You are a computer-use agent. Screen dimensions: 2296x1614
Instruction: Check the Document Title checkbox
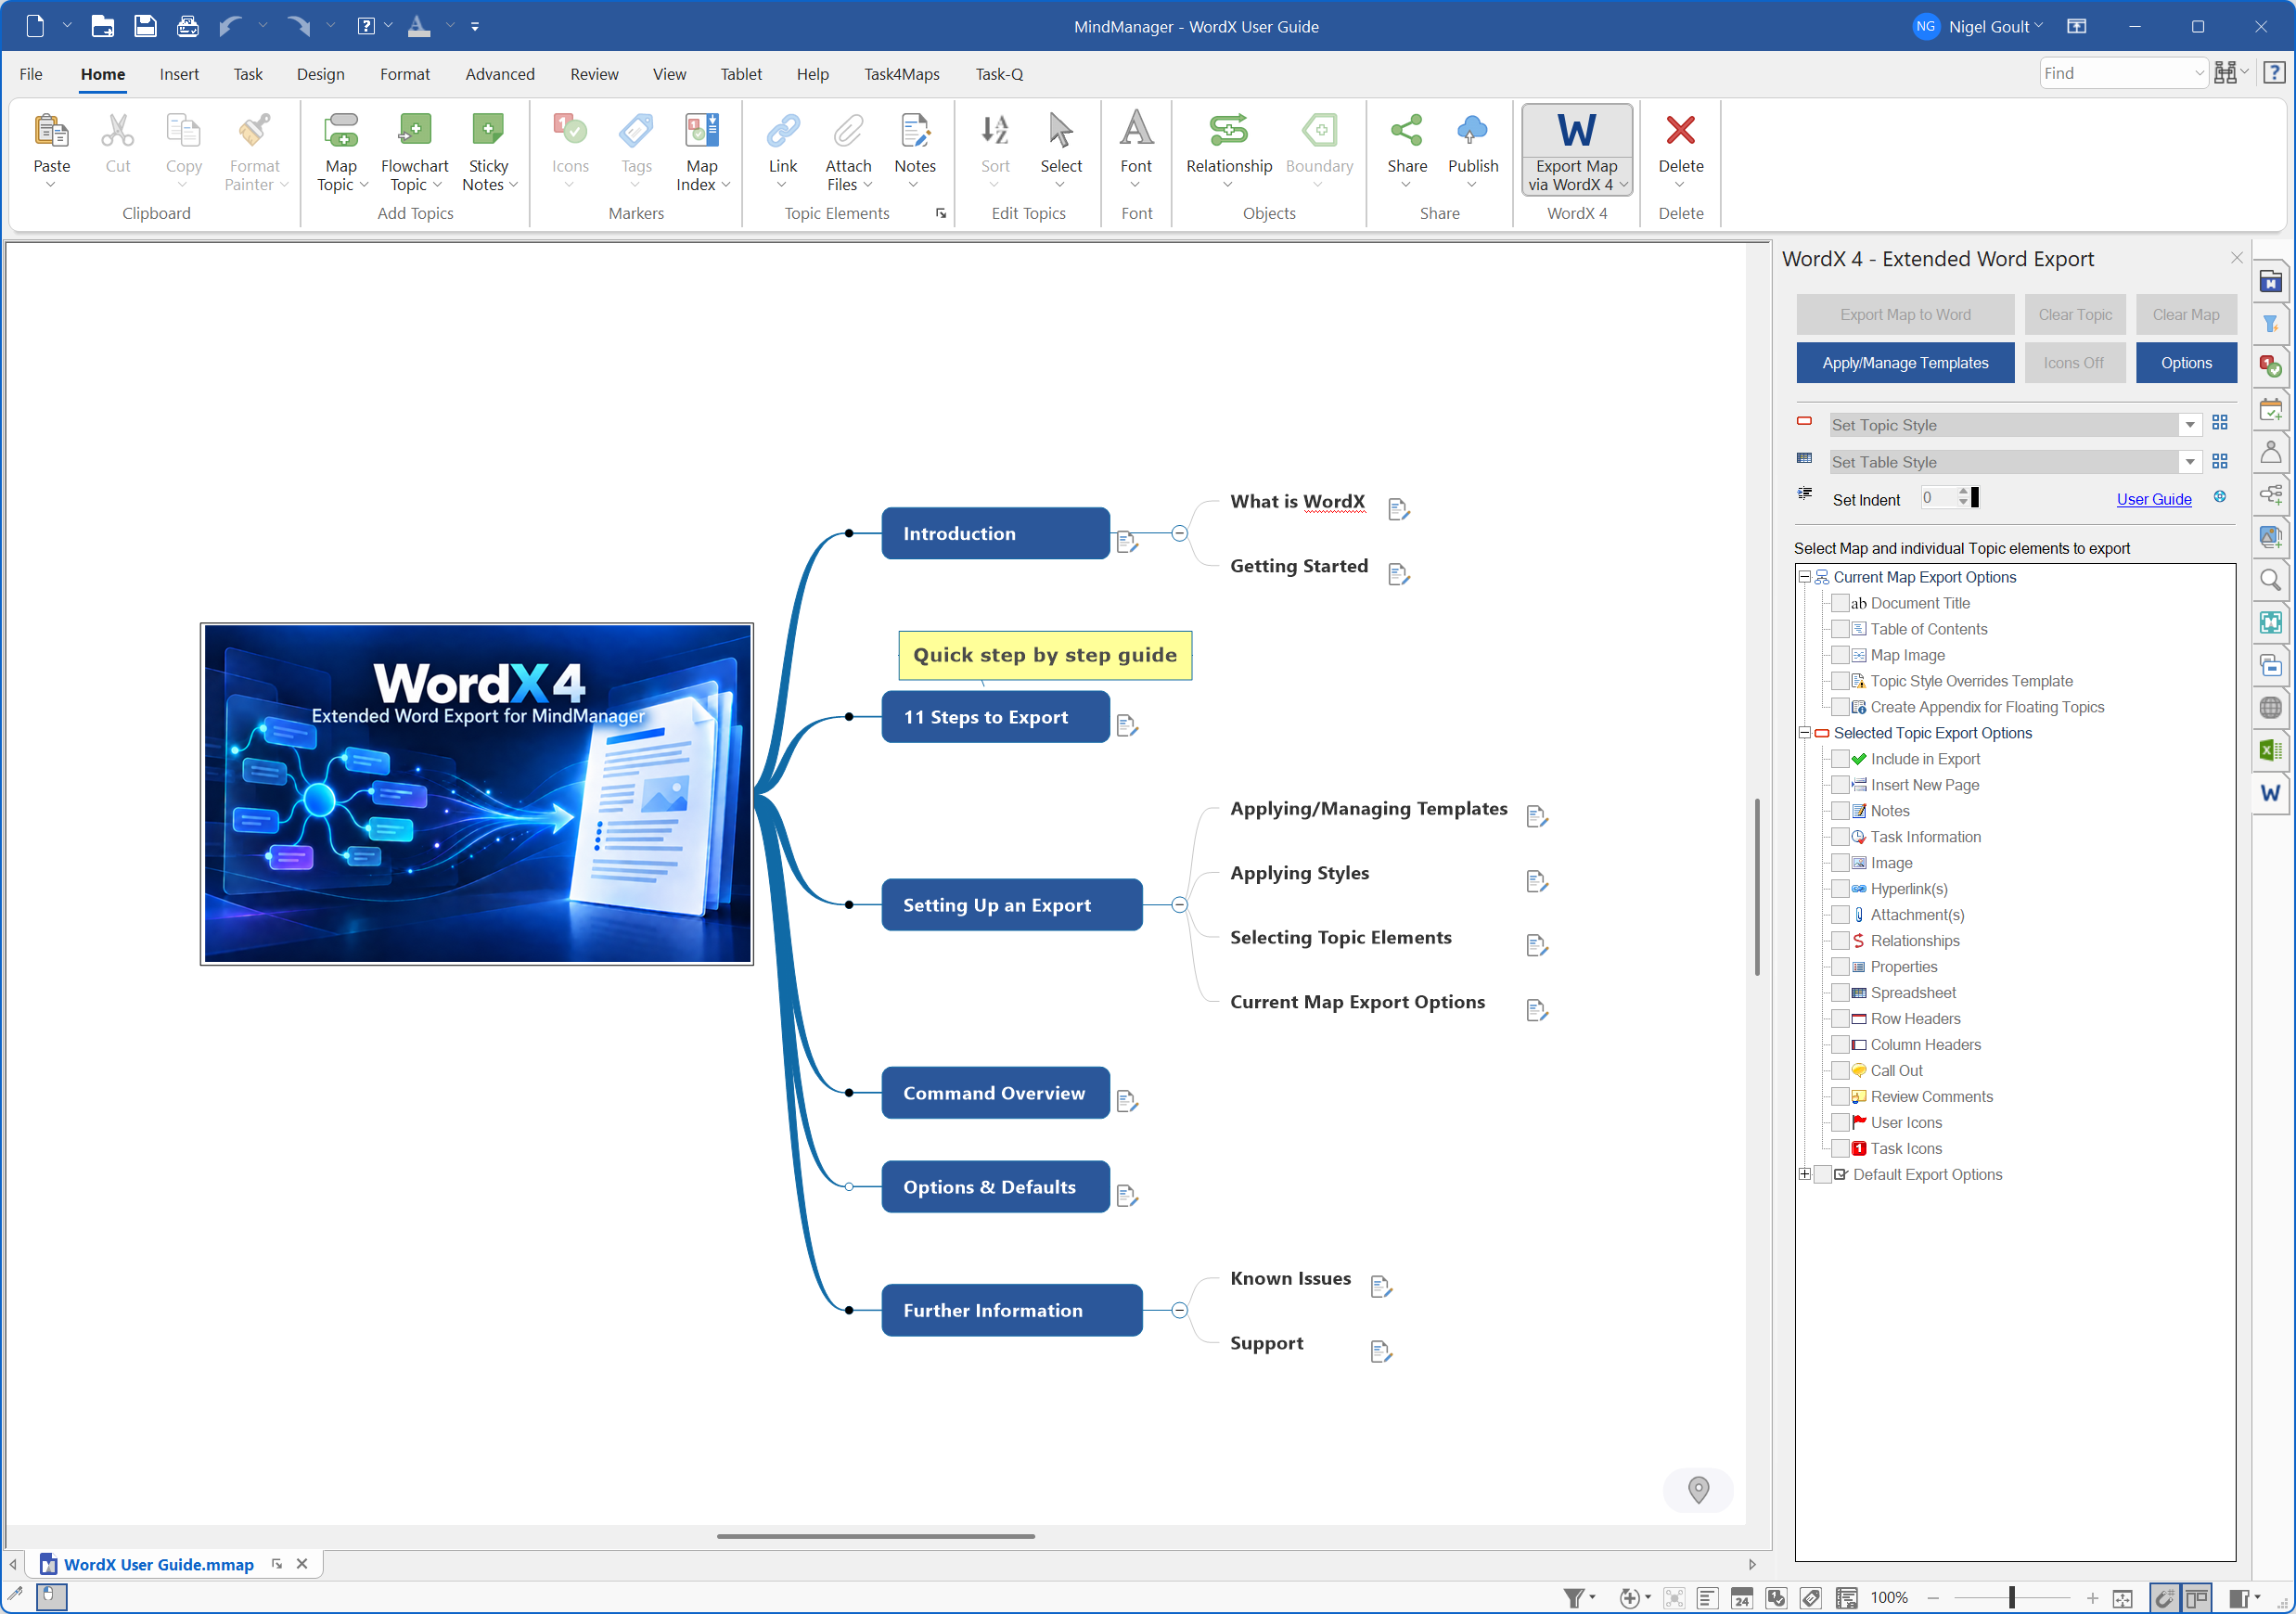(x=1839, y=603)
